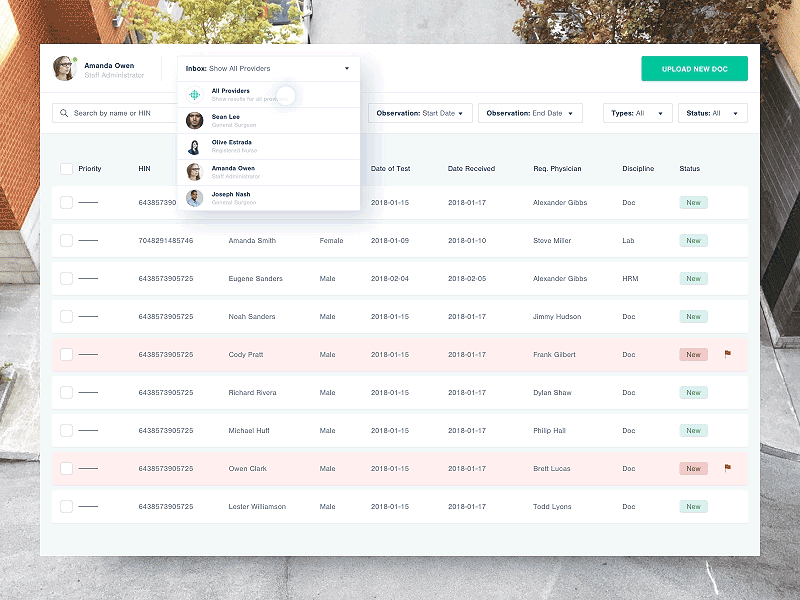Click Sean Lee's avatar photo
Screen dimensions: 800x600
point(193,120)
